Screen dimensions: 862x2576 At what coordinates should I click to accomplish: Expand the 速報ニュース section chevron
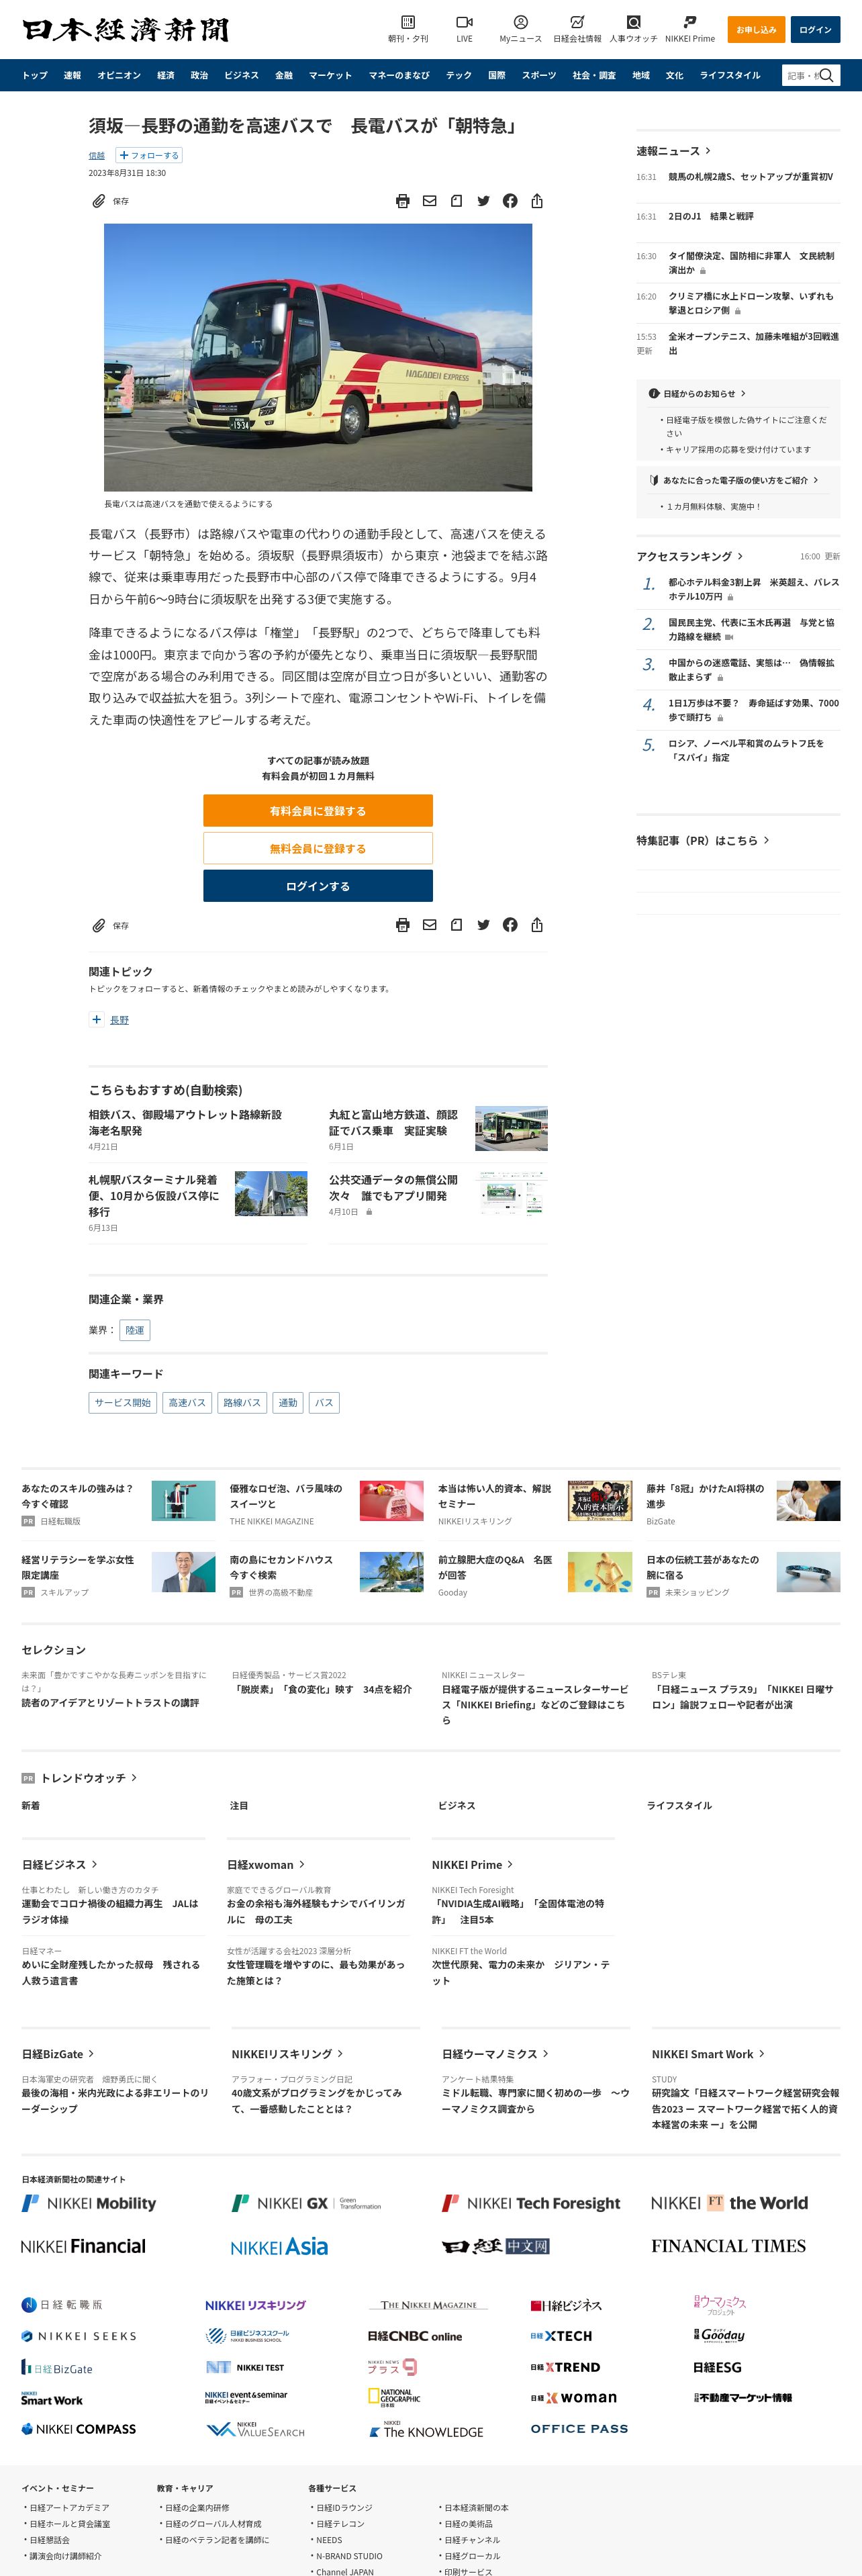pos(709,151)
